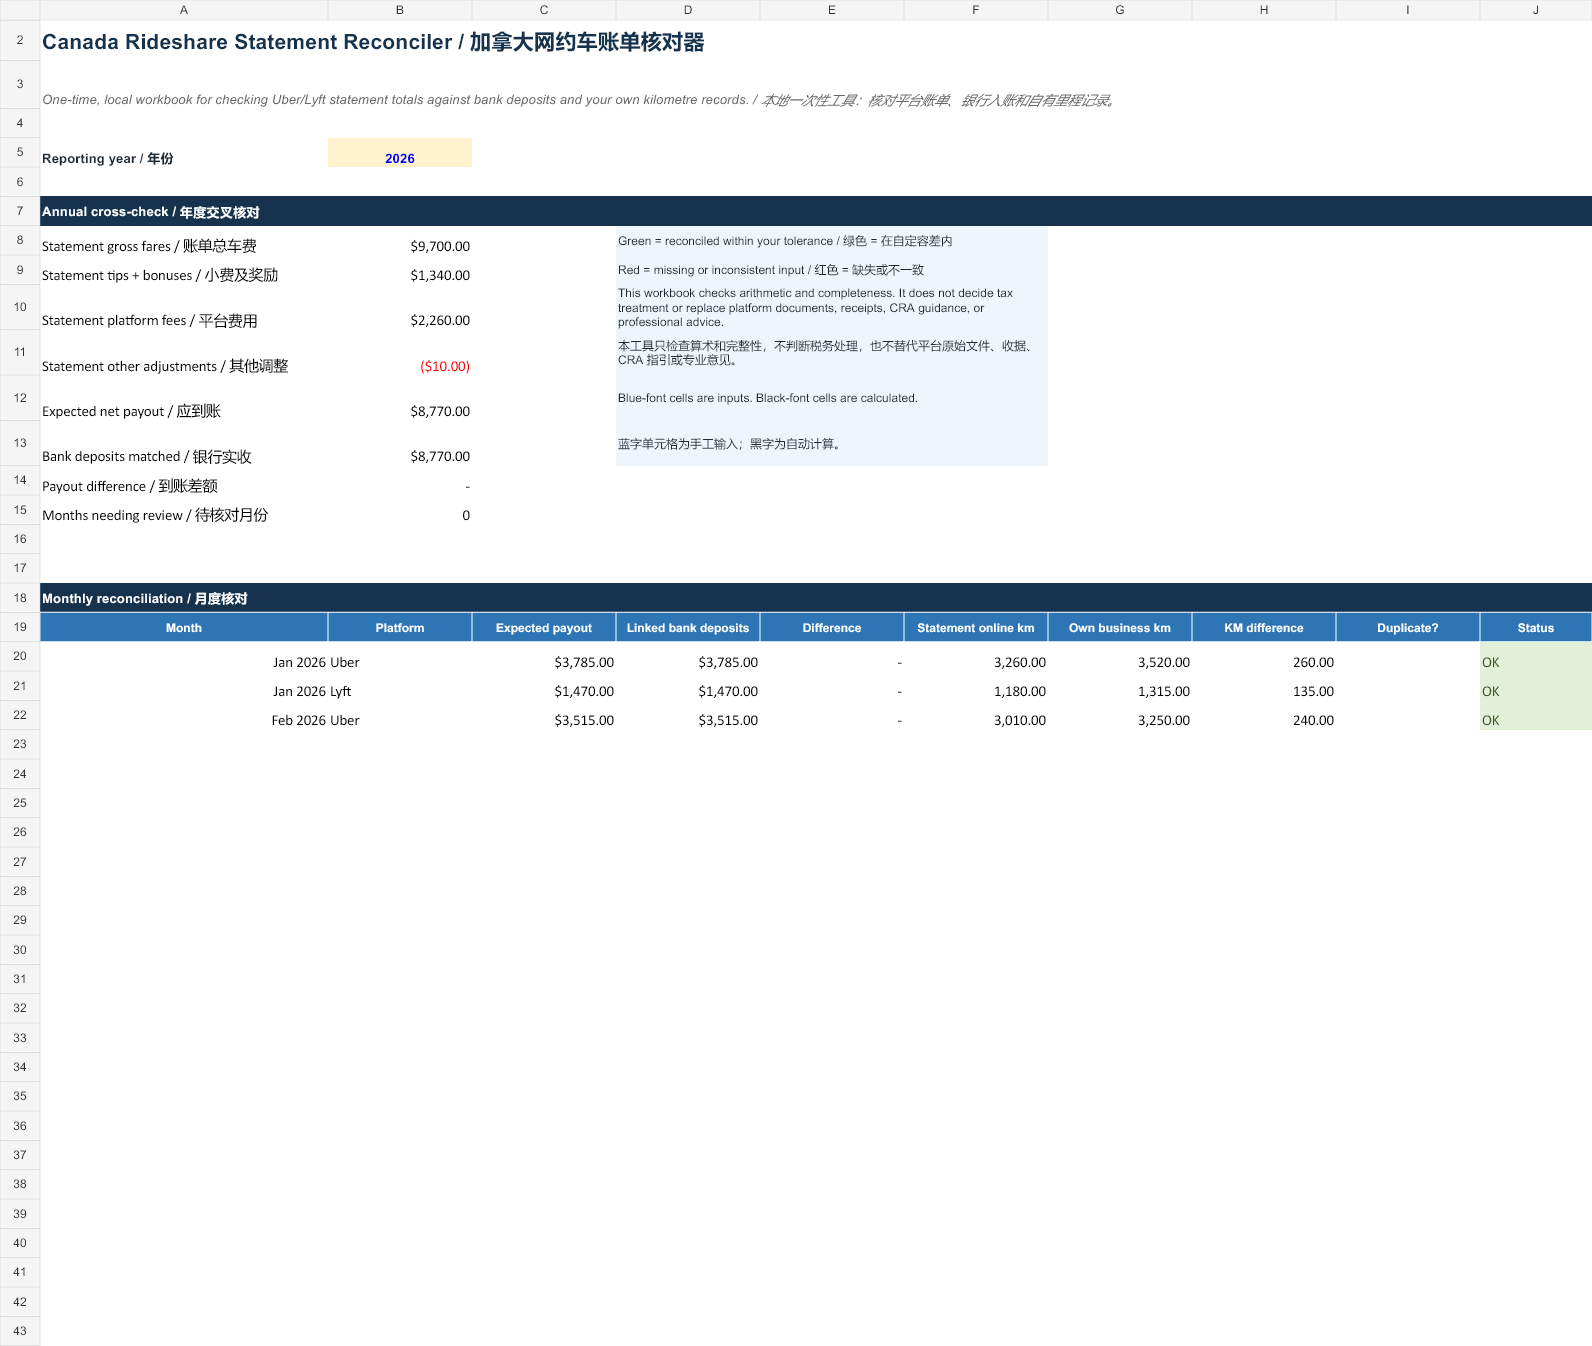Click the Feb 2026 Uber row label
Viewport: 1592px width, 1346px height.
(315, 720)
